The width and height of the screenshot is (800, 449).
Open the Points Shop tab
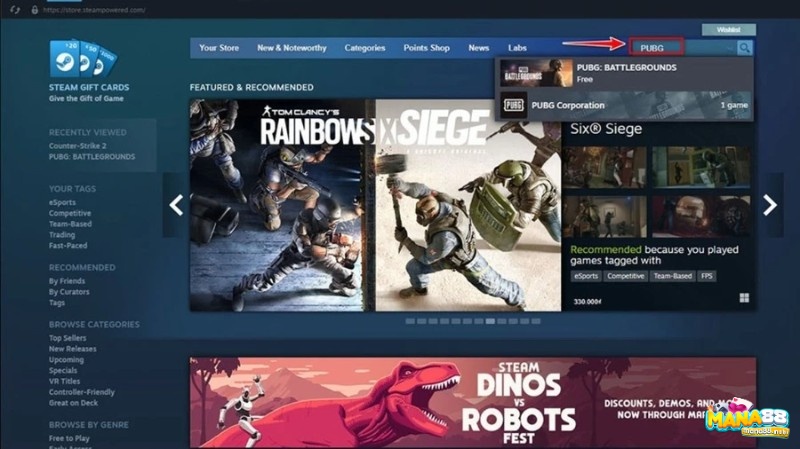pyautogui.click(x=427, y=48)
